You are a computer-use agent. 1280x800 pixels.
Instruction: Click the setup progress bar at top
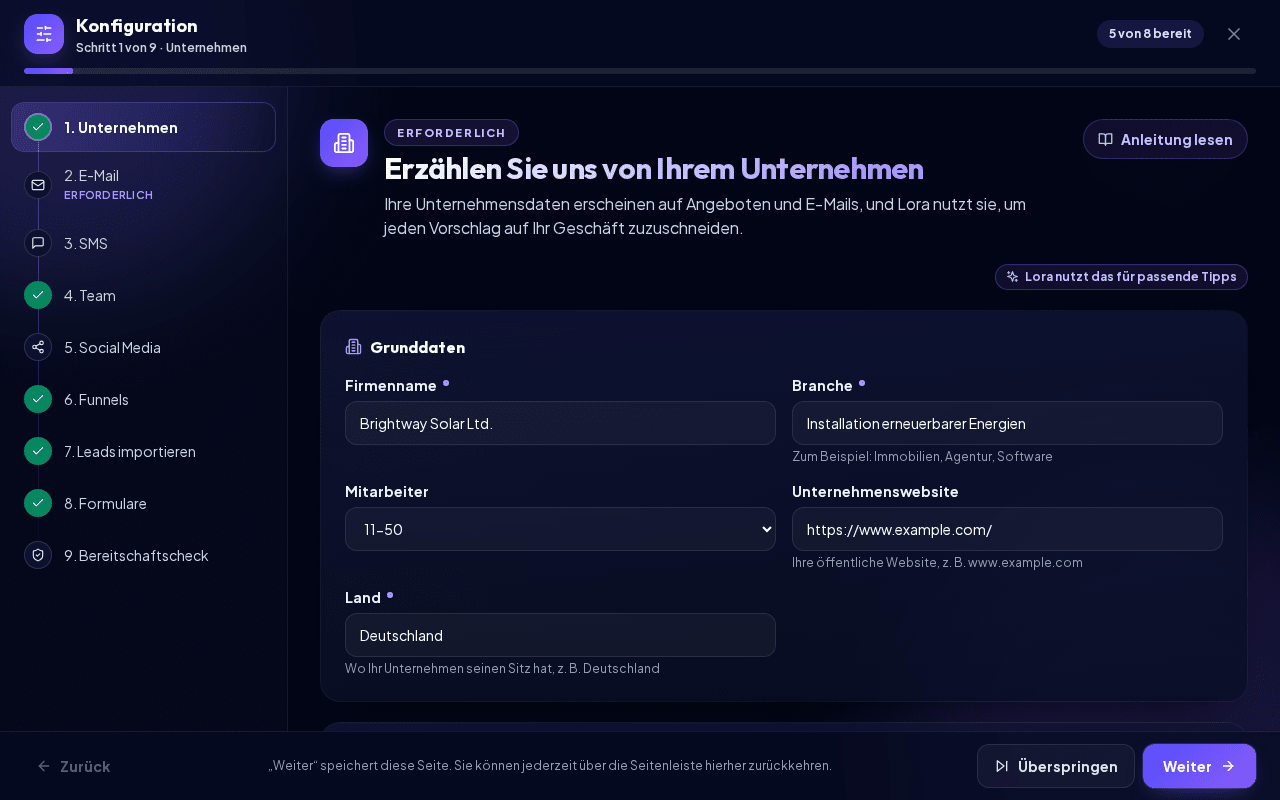[x=640, y=71]
